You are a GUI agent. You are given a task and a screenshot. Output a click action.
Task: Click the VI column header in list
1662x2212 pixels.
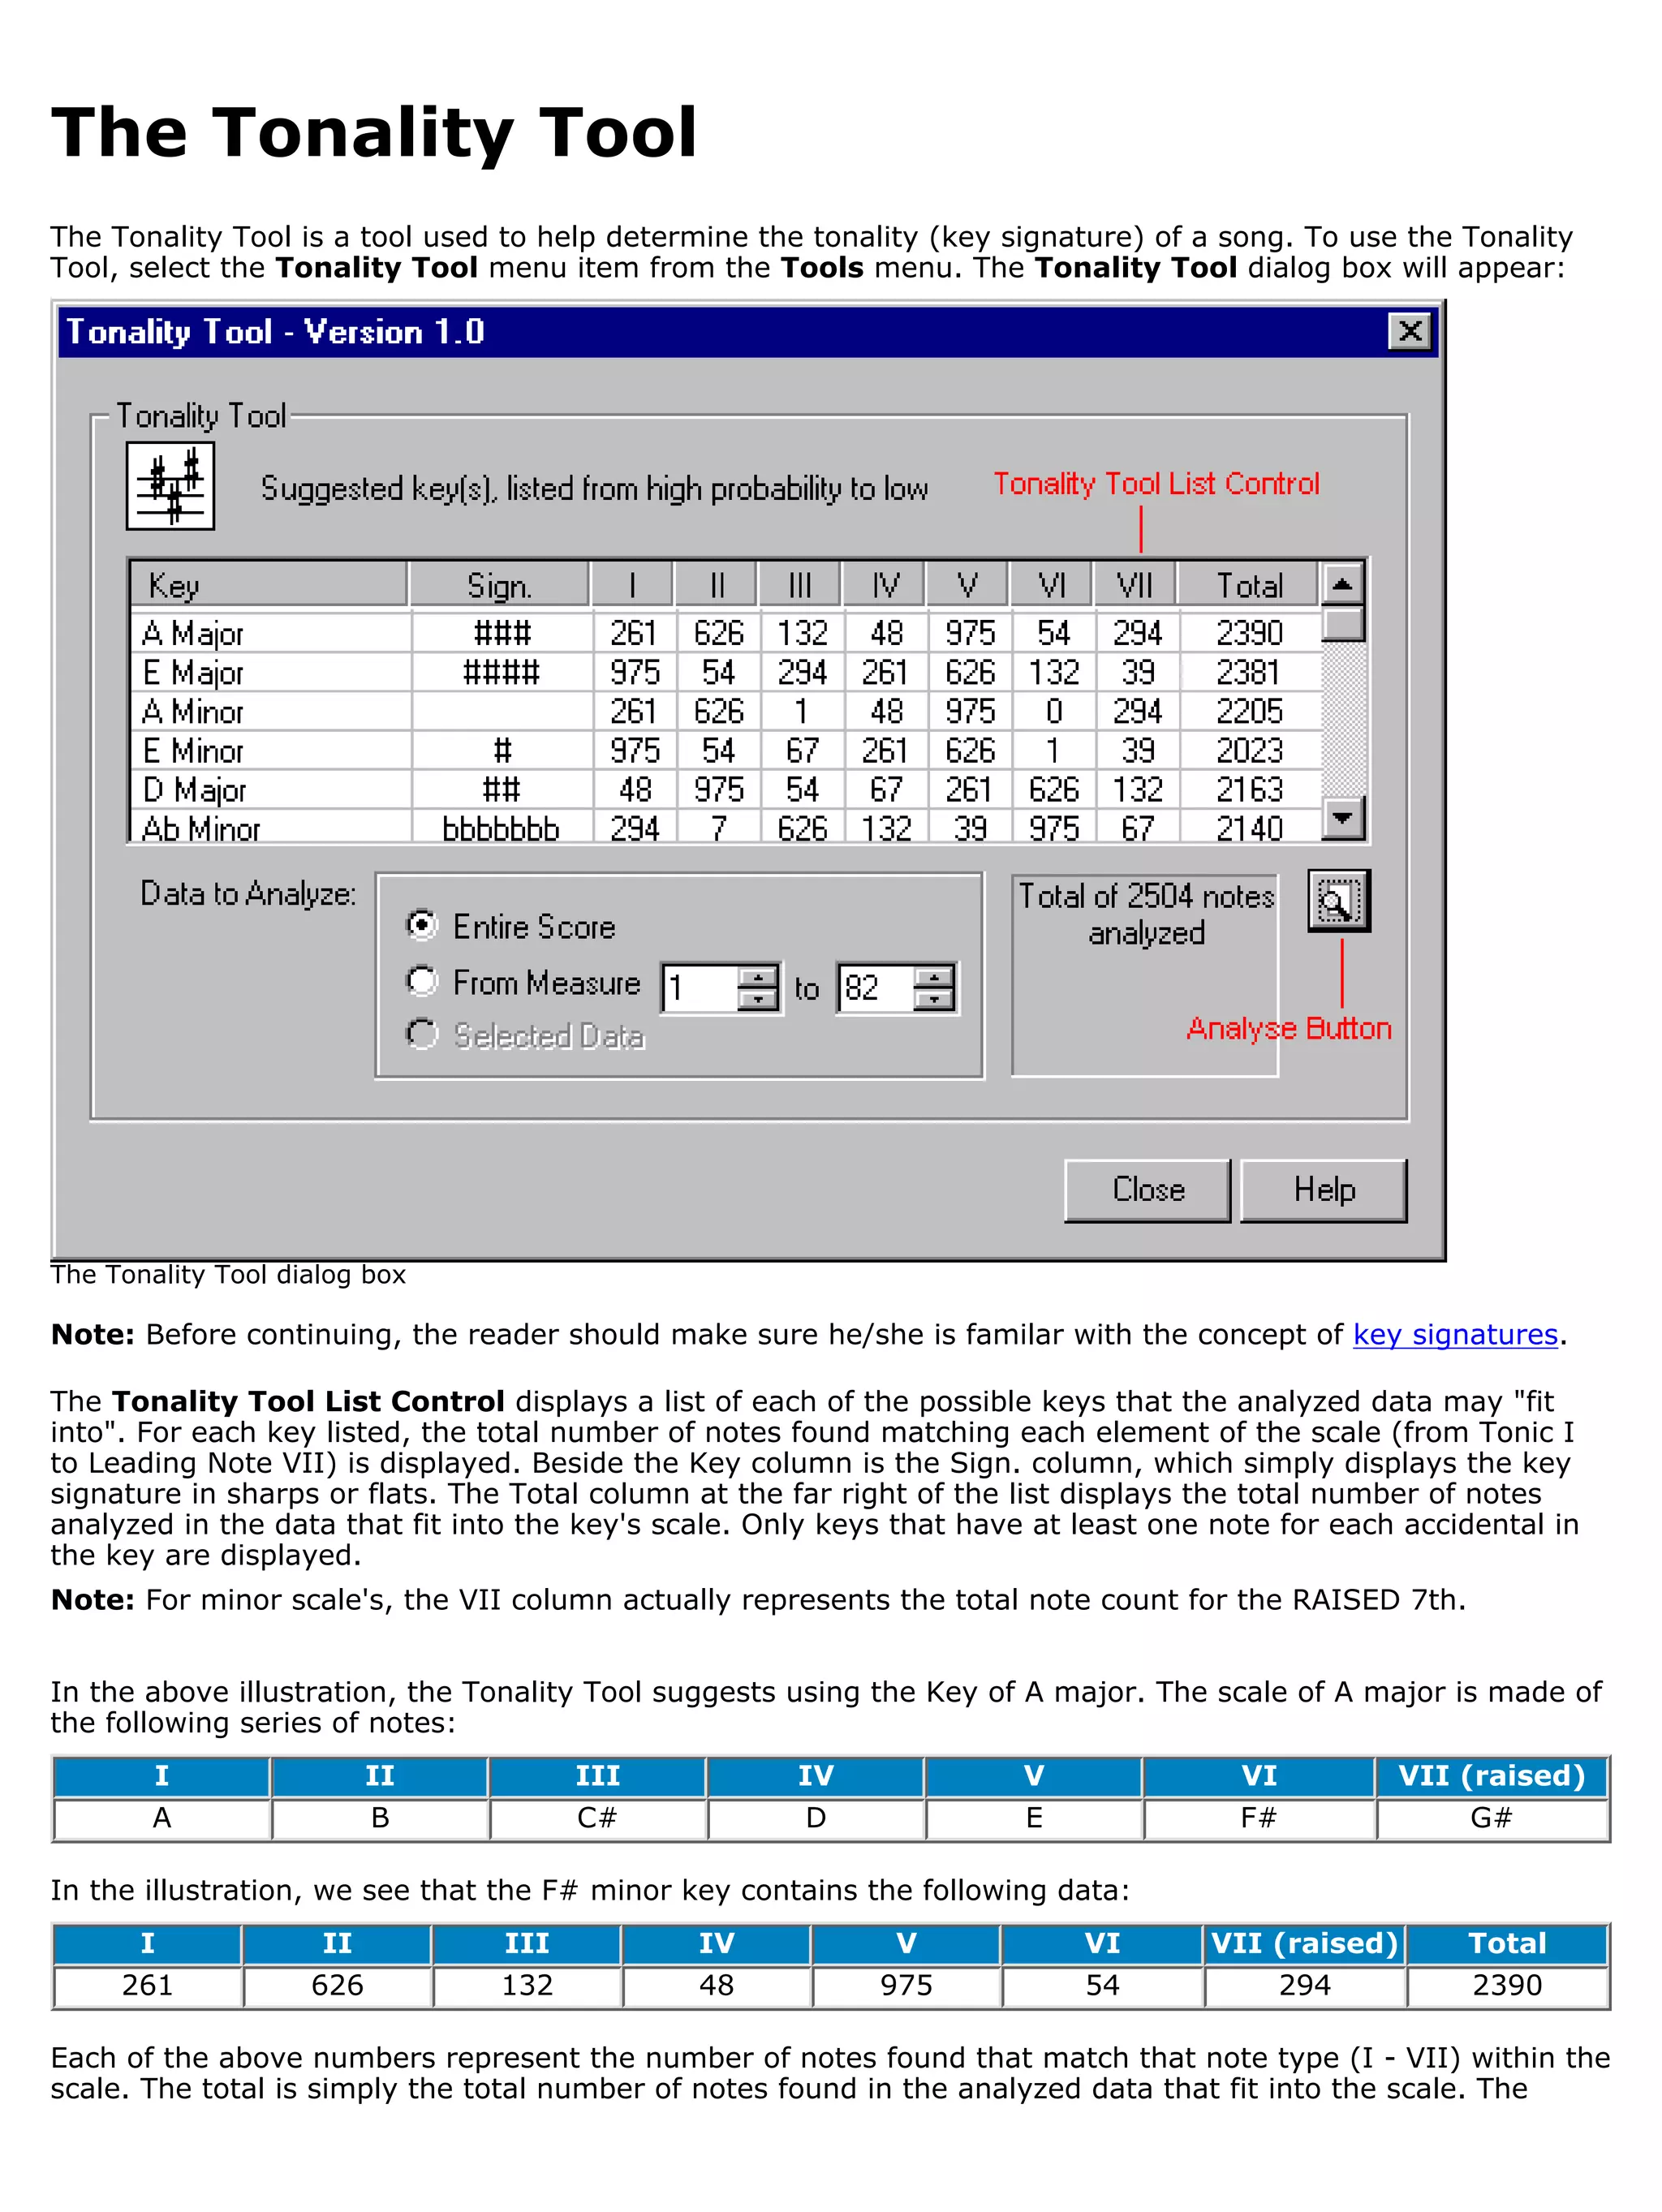pyautogui.click(x=1051, y=585)
